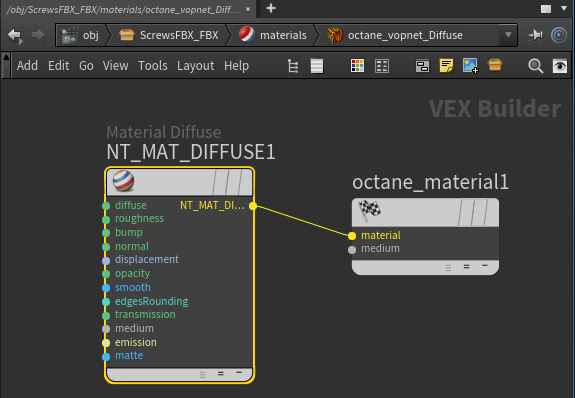Show connected inputs only on octane_material1
The width and height of the screenshot is (575, 398).
(466, 267)
